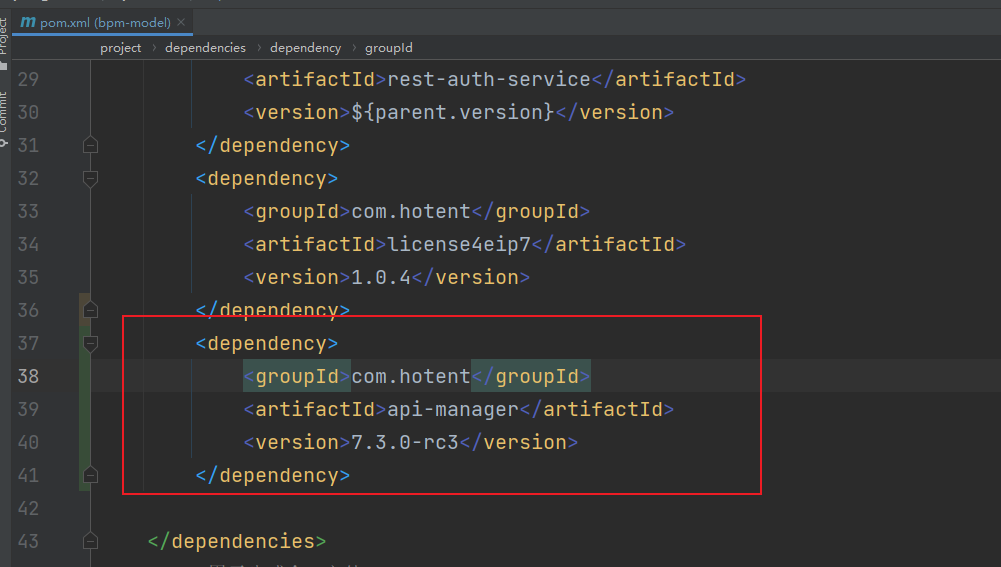Collapse fold marker at line 32
Viewport: 1001px width, 567px height.
pos(91,179)
